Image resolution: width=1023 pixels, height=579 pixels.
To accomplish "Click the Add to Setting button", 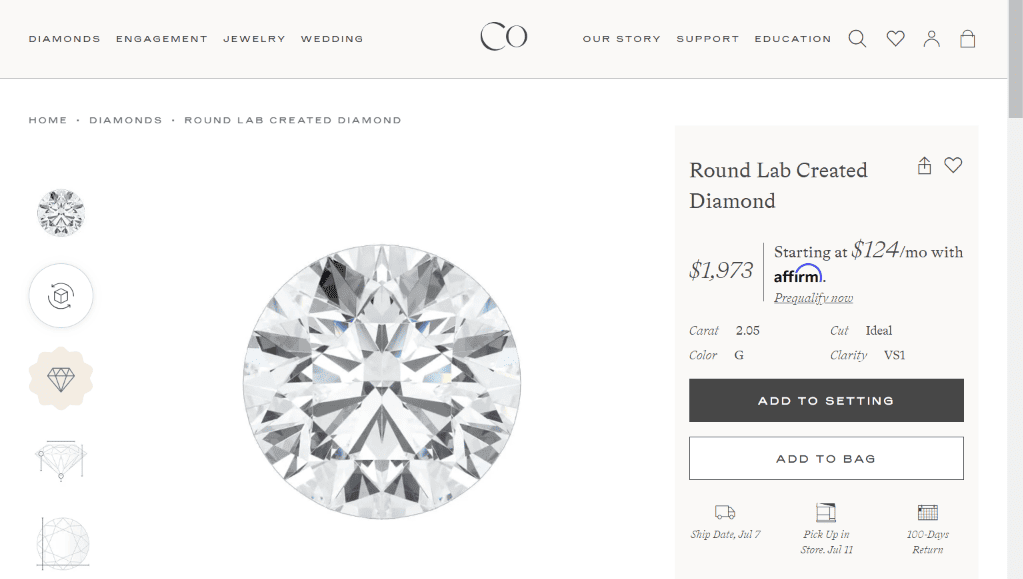I will [x=826, y=401].
